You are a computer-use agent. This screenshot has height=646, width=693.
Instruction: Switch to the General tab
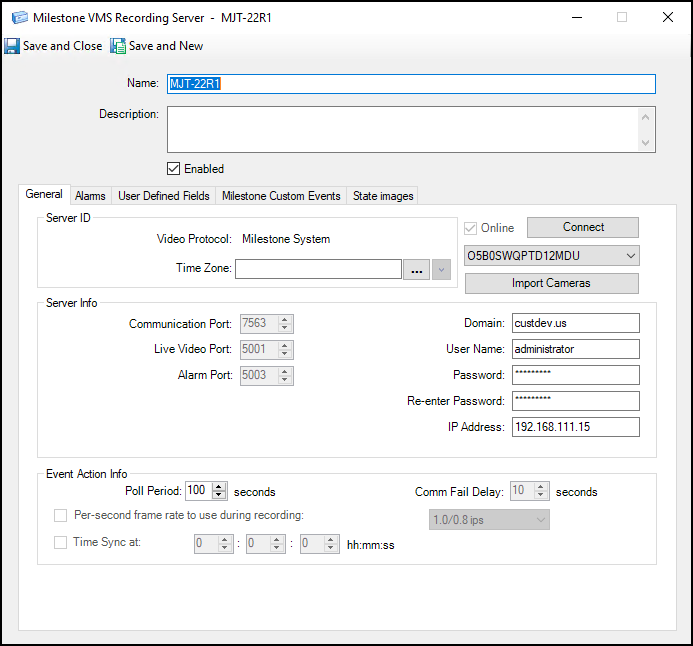(x=44, y=194)
